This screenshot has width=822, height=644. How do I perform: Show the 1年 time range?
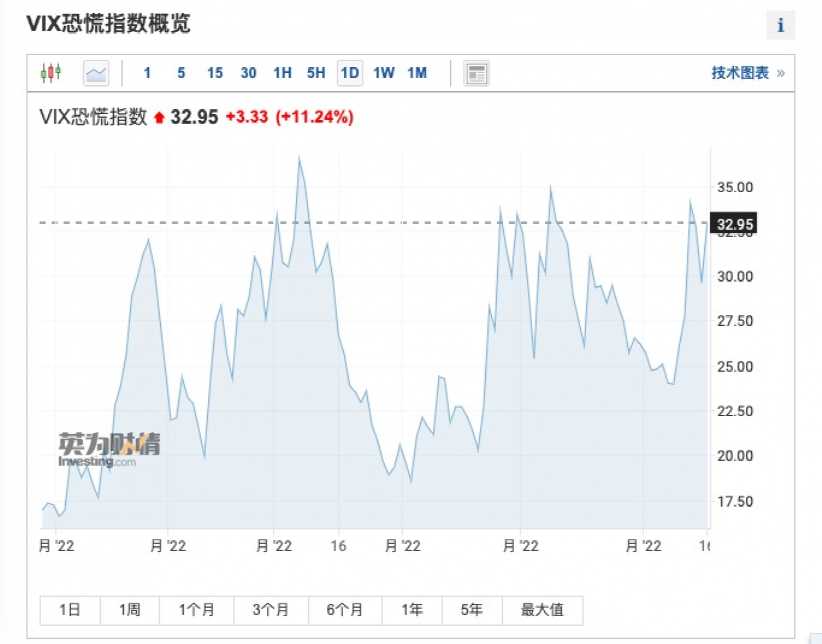coord(411,610)
